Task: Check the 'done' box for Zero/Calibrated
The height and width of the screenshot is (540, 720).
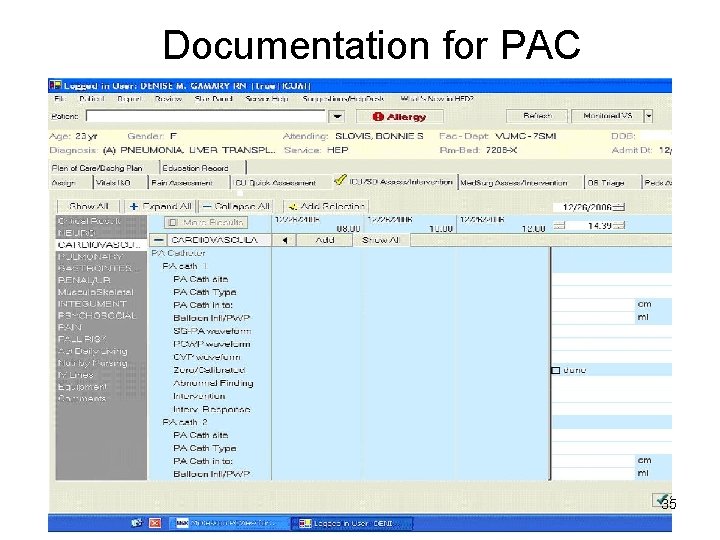Action: pos(556,370)
